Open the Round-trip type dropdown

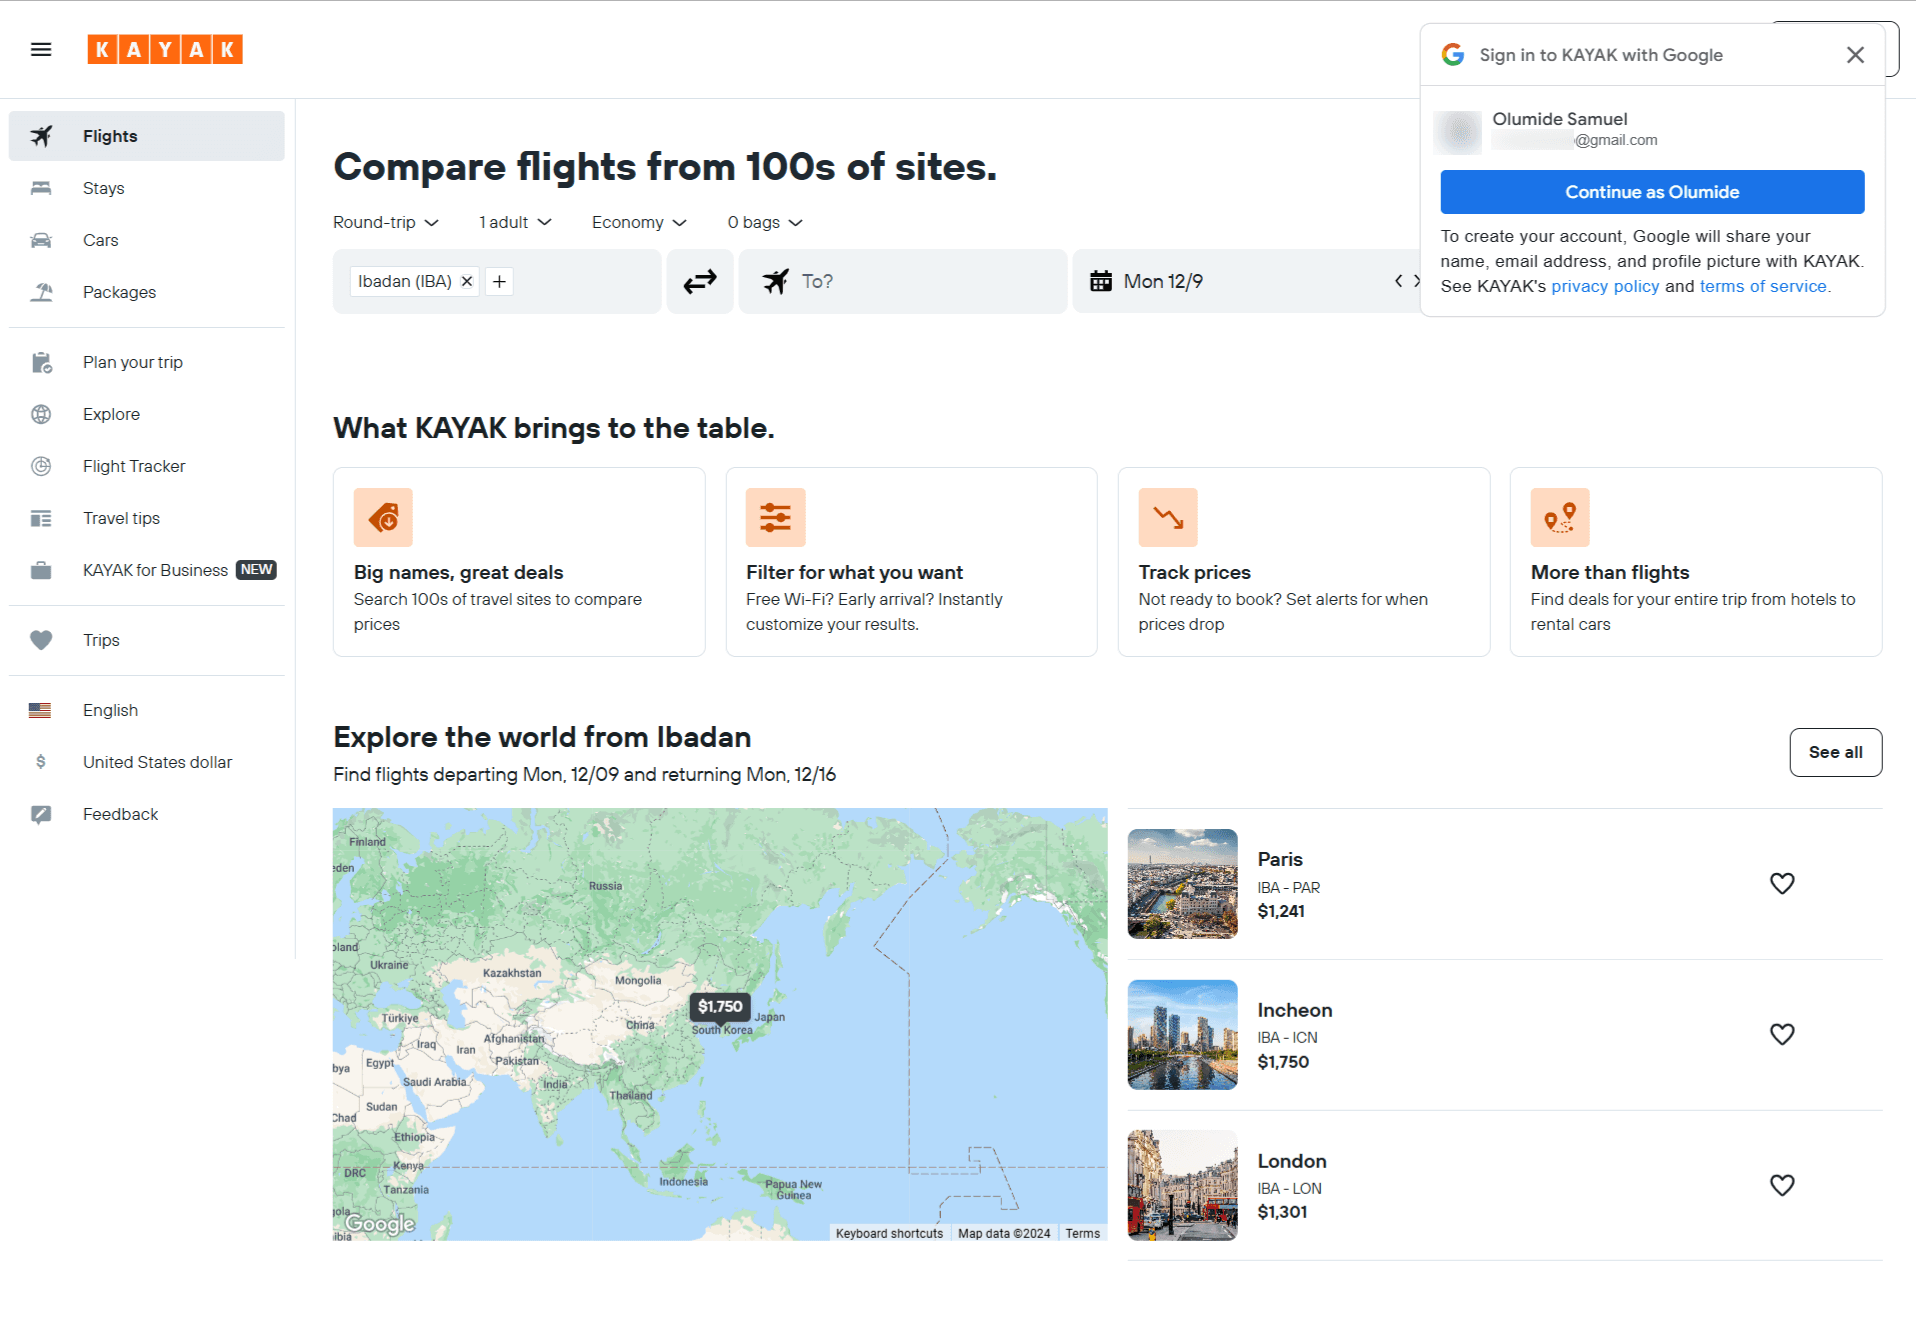386,222
